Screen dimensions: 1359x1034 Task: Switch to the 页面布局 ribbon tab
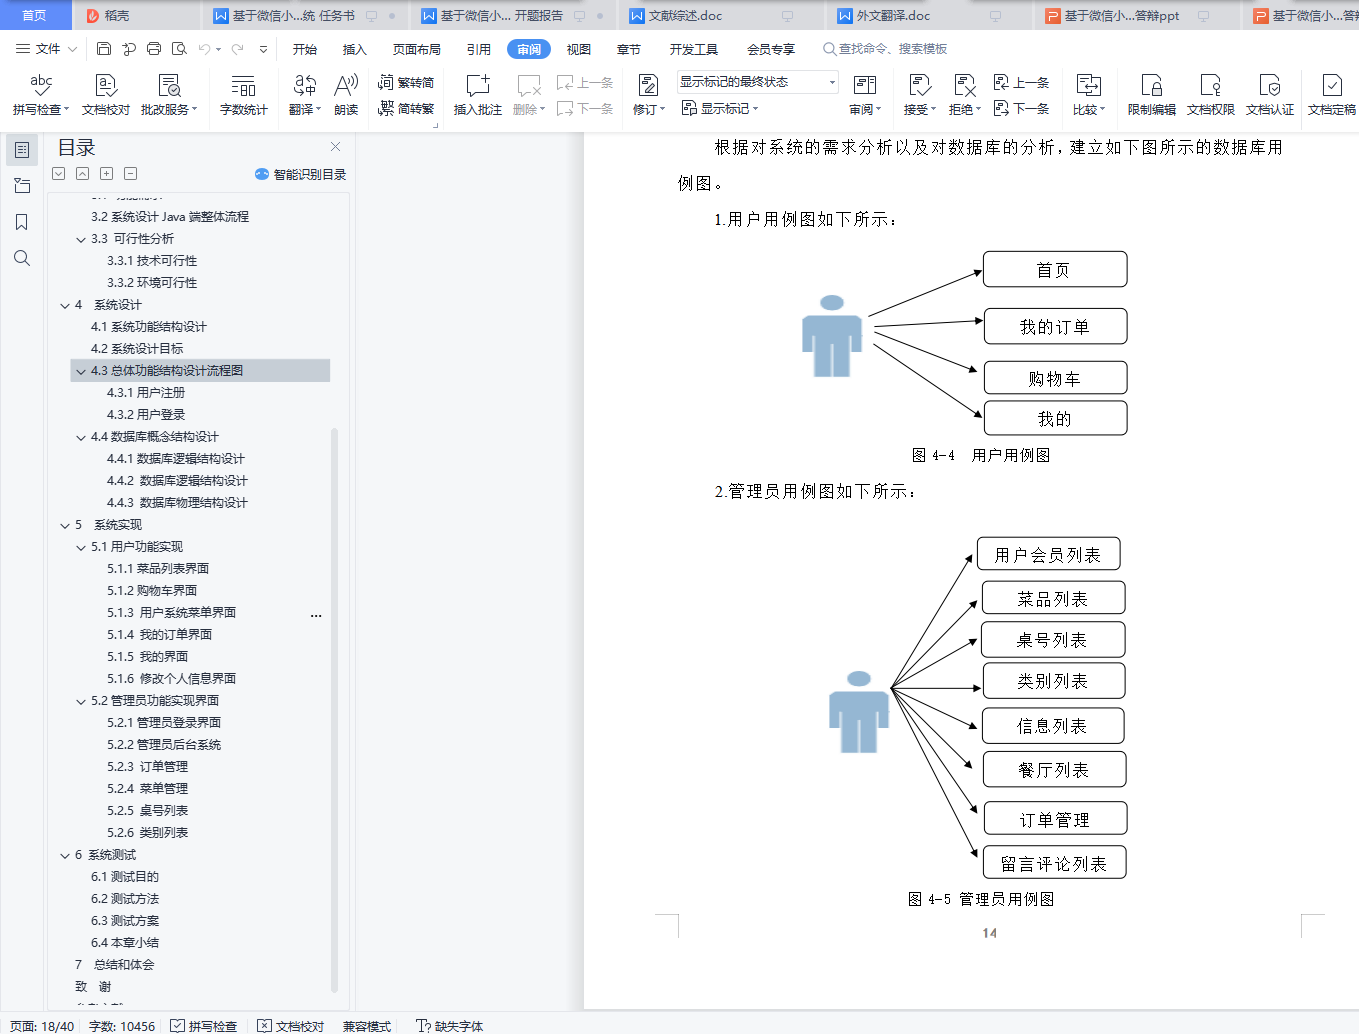click(x=417, y=49)
